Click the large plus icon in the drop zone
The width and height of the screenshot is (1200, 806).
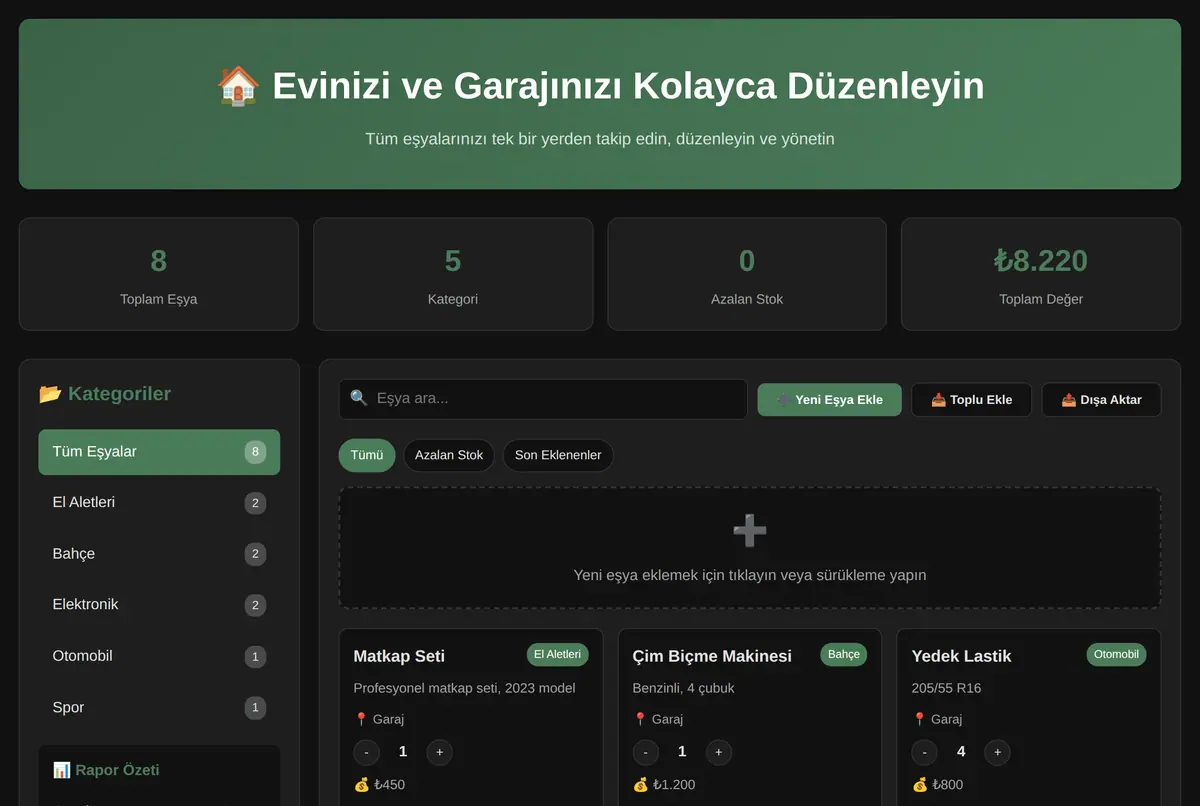click(750, 530)
